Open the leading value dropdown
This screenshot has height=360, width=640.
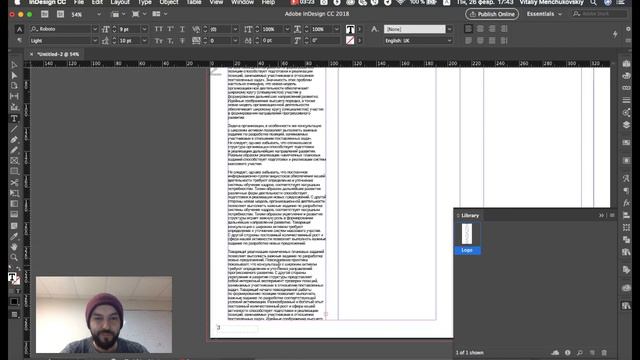144,41
